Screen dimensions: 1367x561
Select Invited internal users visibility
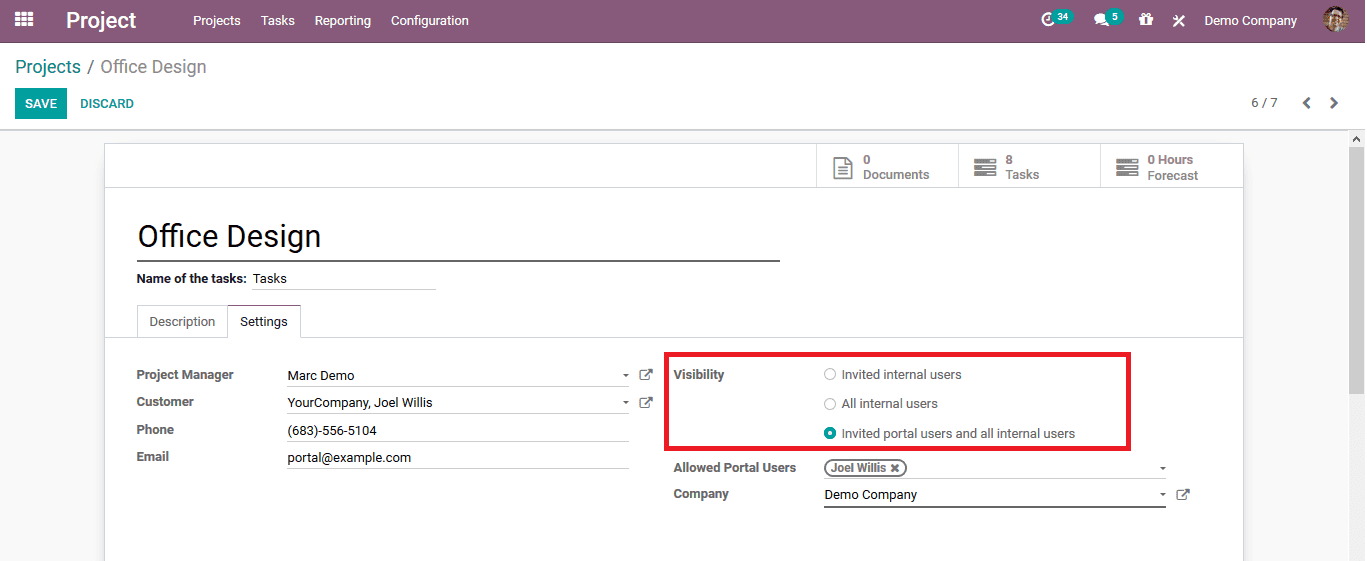[x=830, y=375]
